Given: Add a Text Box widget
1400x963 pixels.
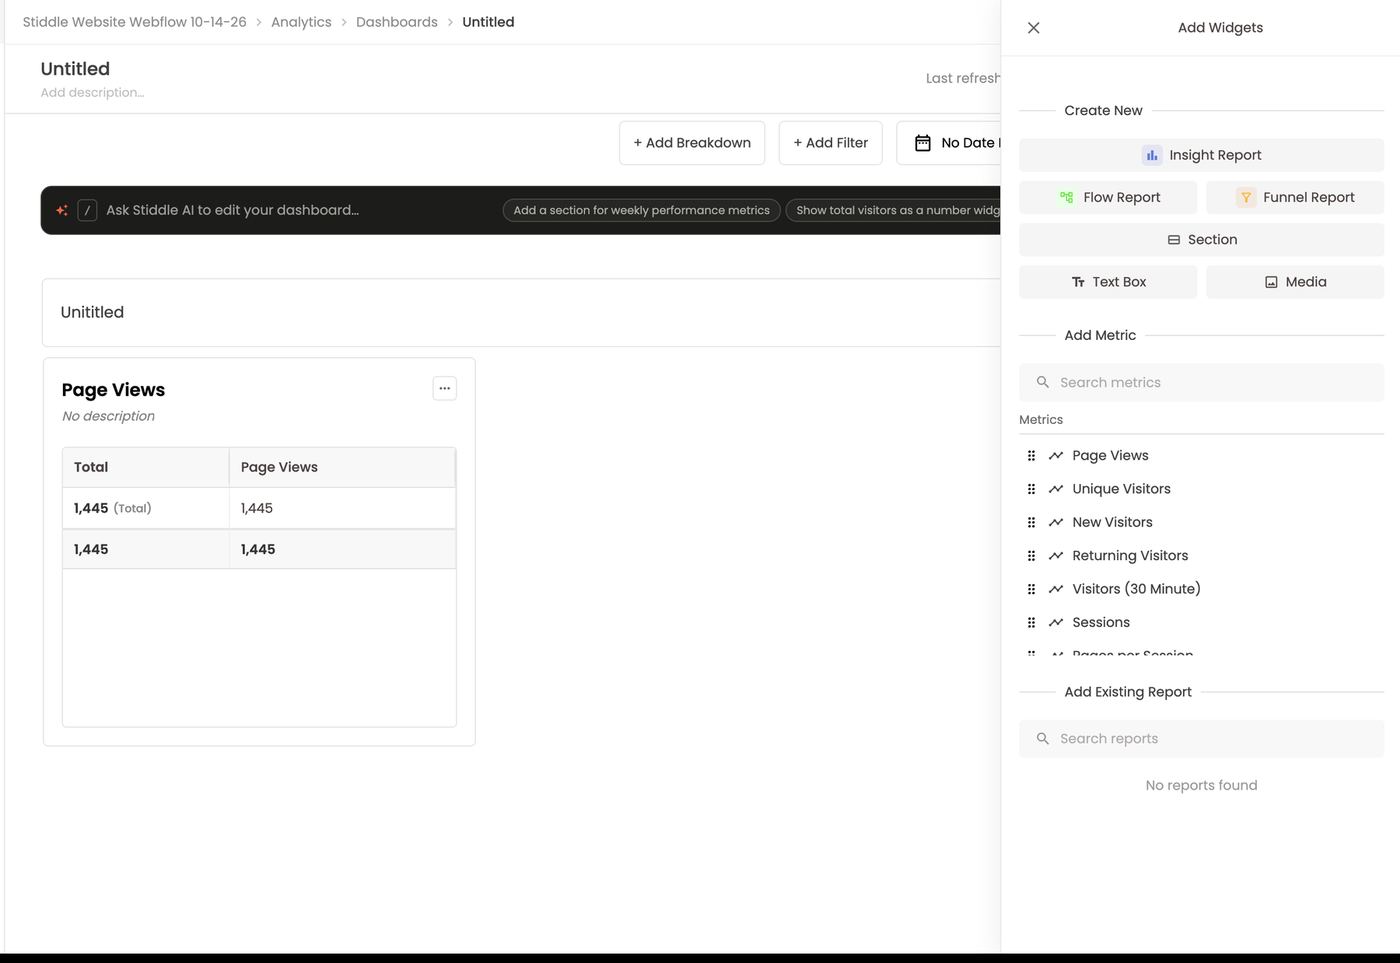Looking at the screenshot, I should (1108, 282).
